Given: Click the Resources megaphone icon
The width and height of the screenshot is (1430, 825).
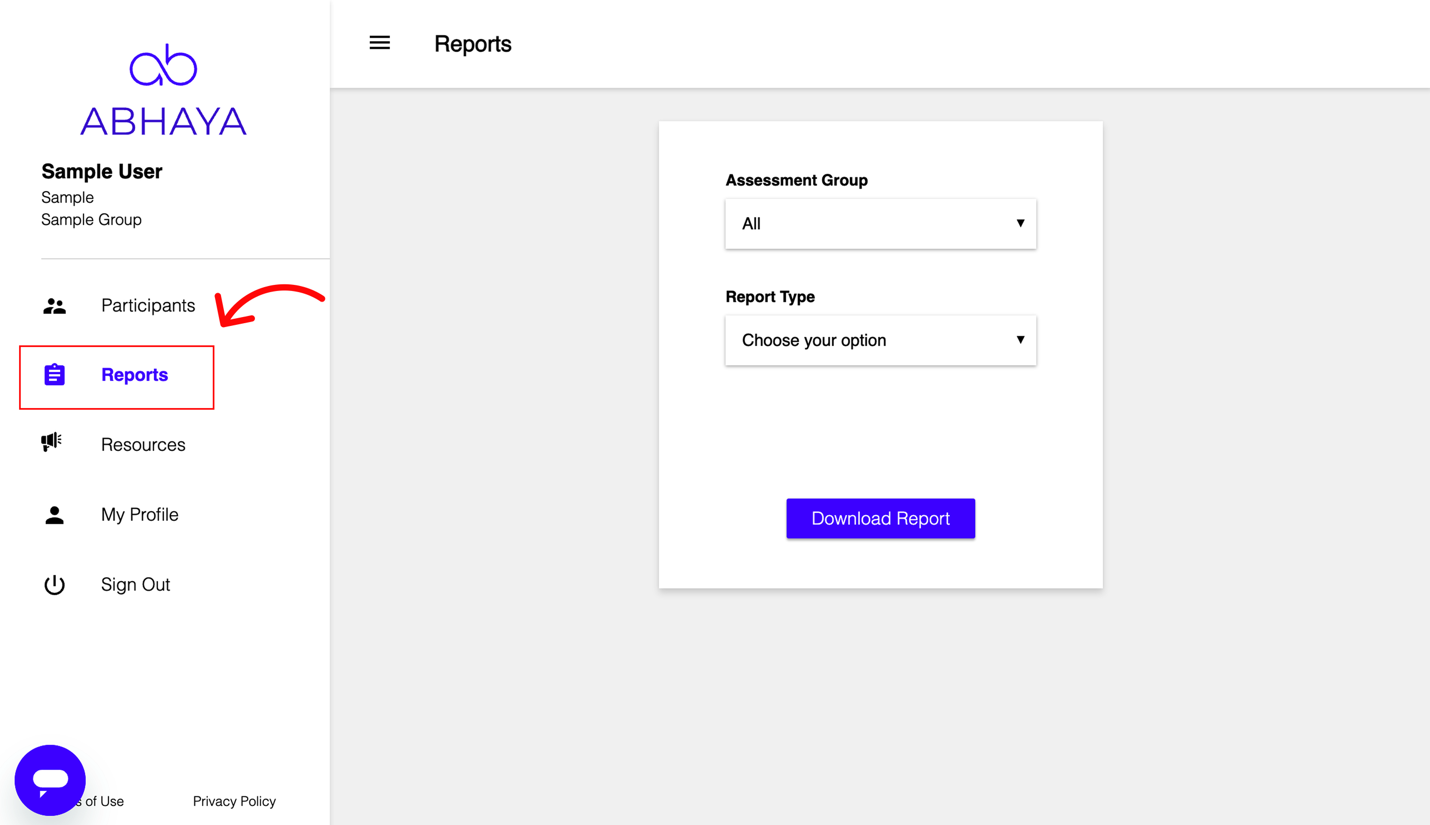Looking at the screenshot, I should [52, 442].
